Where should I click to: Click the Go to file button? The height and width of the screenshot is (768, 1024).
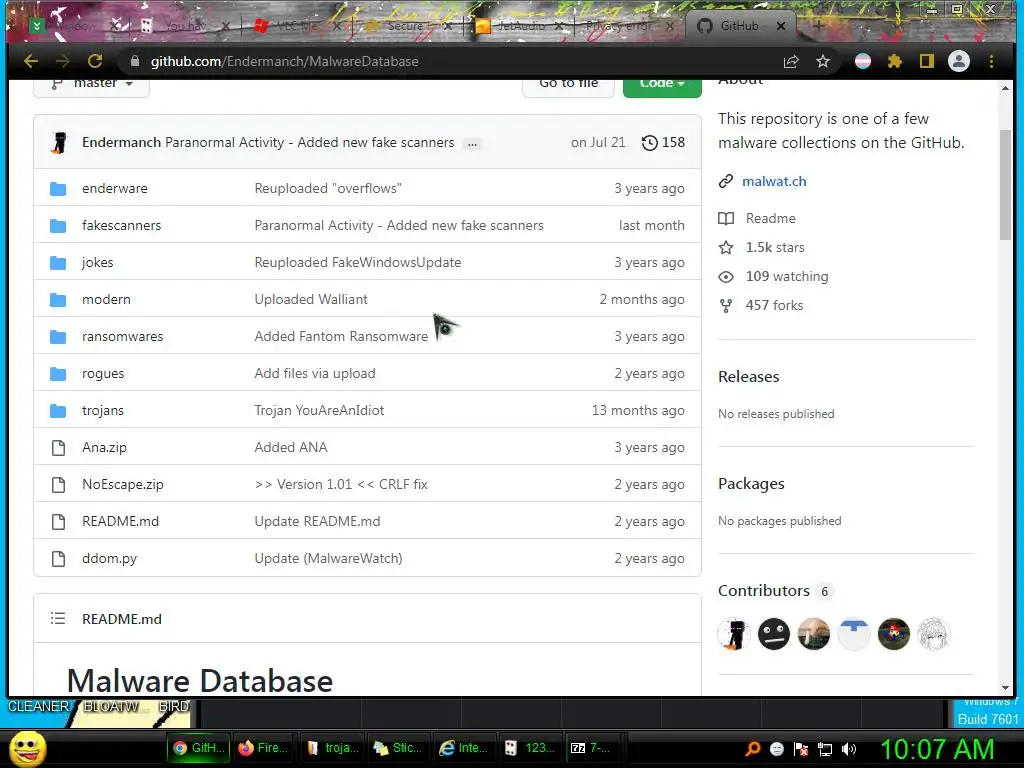pyautogui.click(x=568, y=84)
